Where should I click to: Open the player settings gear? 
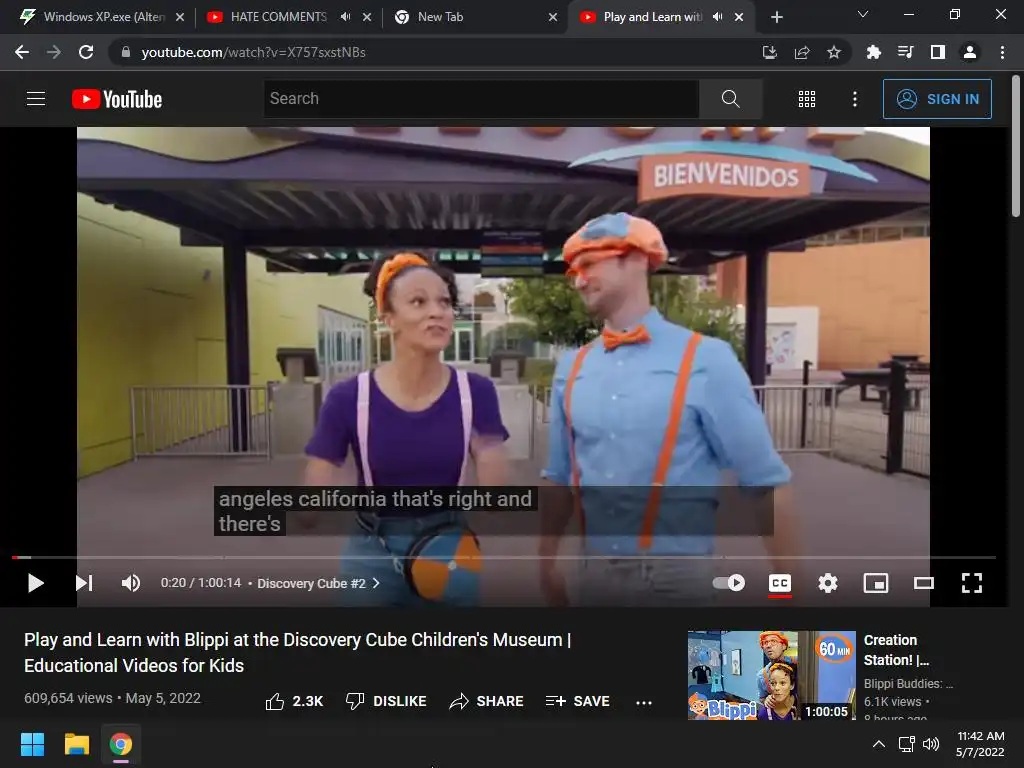827,583
